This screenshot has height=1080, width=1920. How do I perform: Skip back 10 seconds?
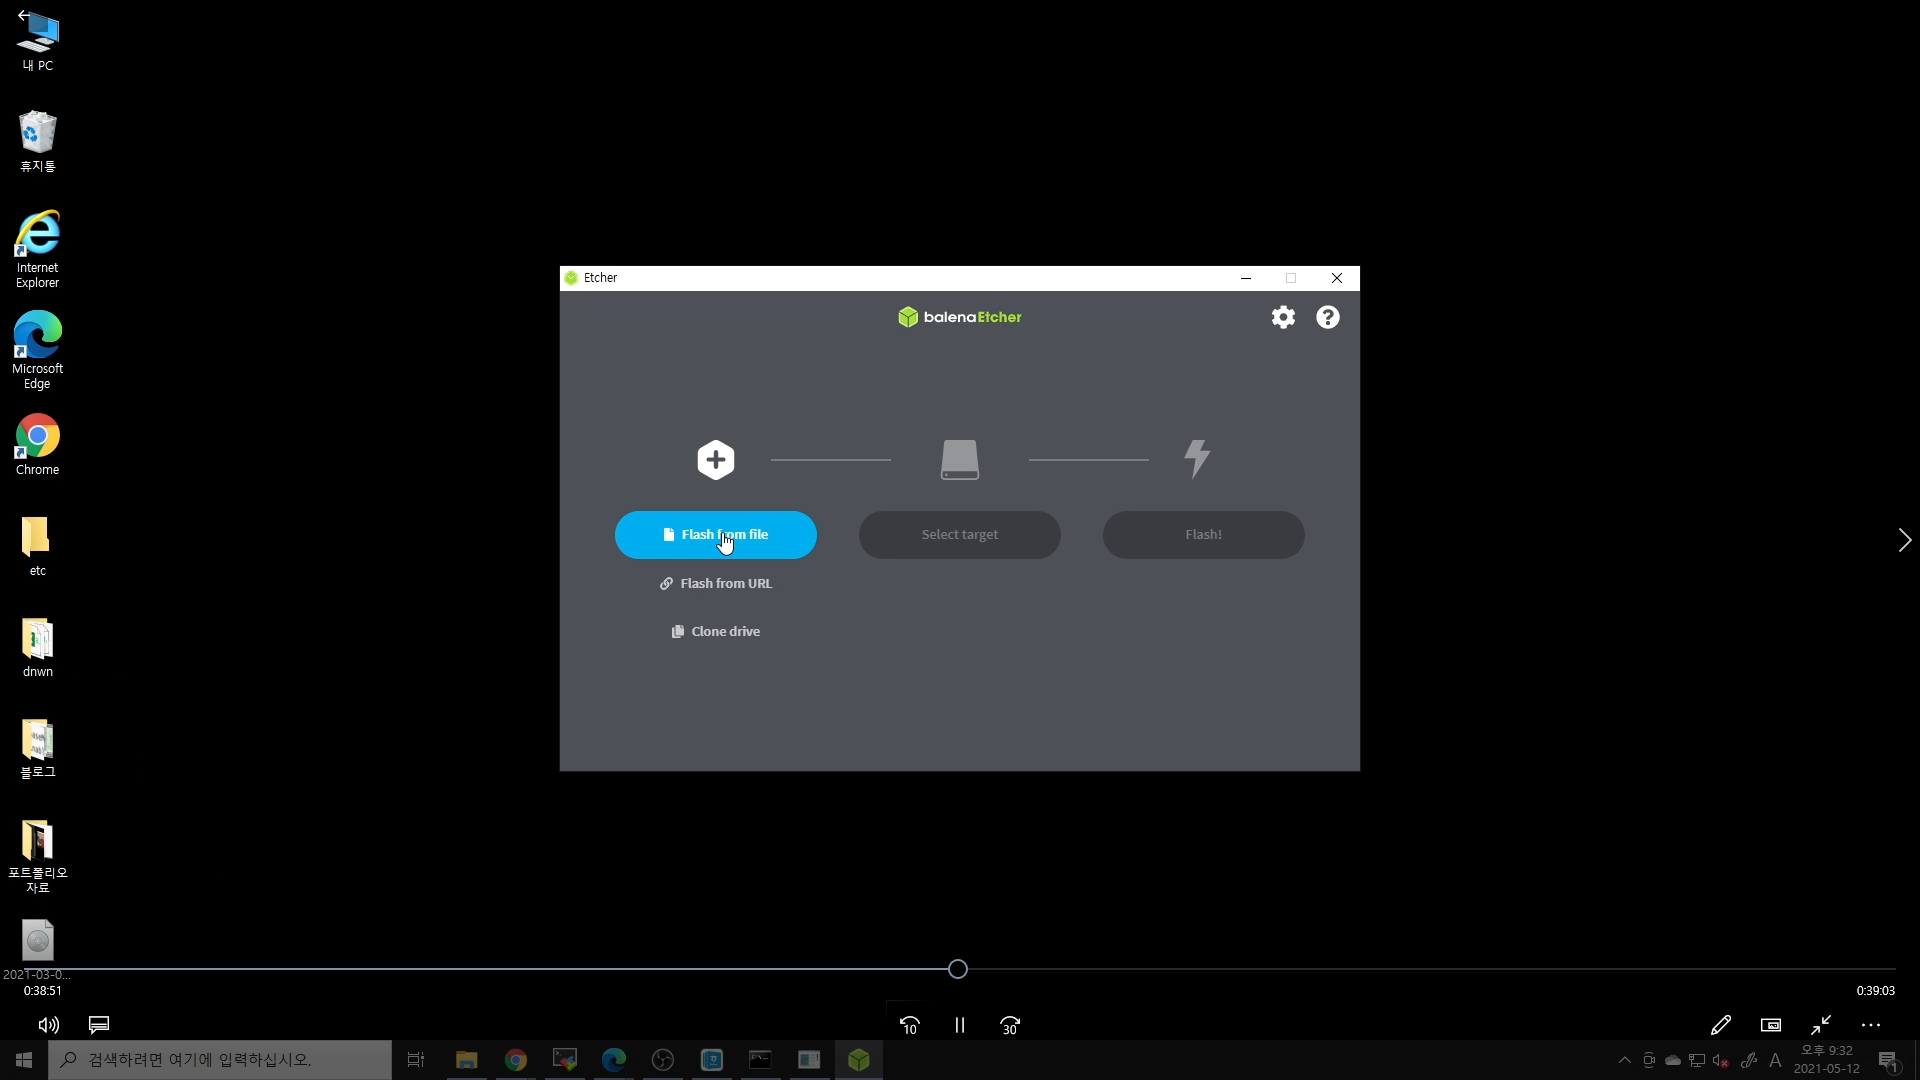[x=909, y=1025]
